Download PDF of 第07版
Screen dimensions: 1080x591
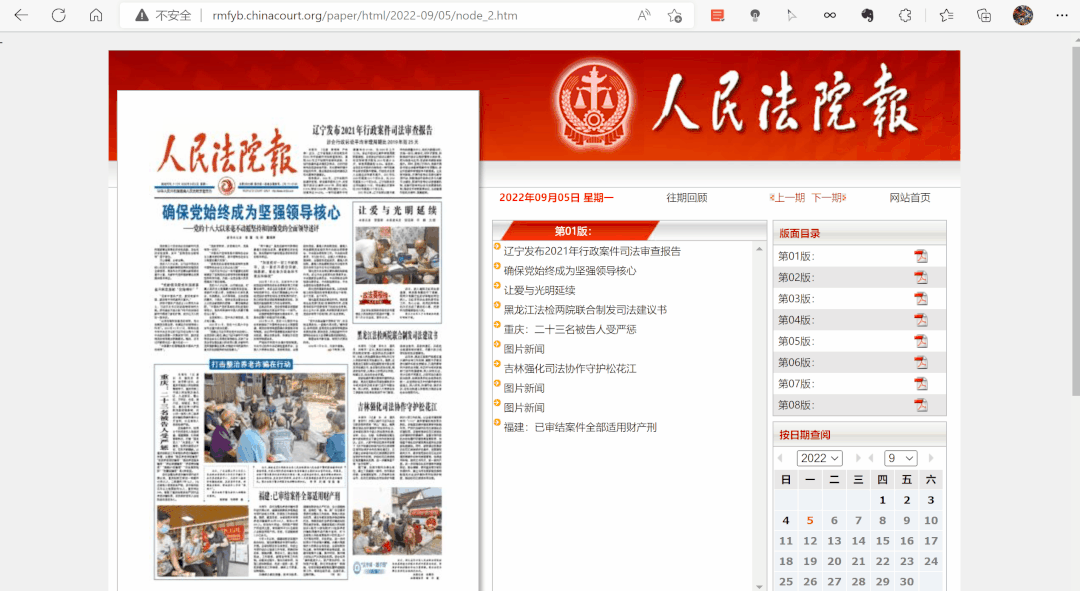pos(921,384)
